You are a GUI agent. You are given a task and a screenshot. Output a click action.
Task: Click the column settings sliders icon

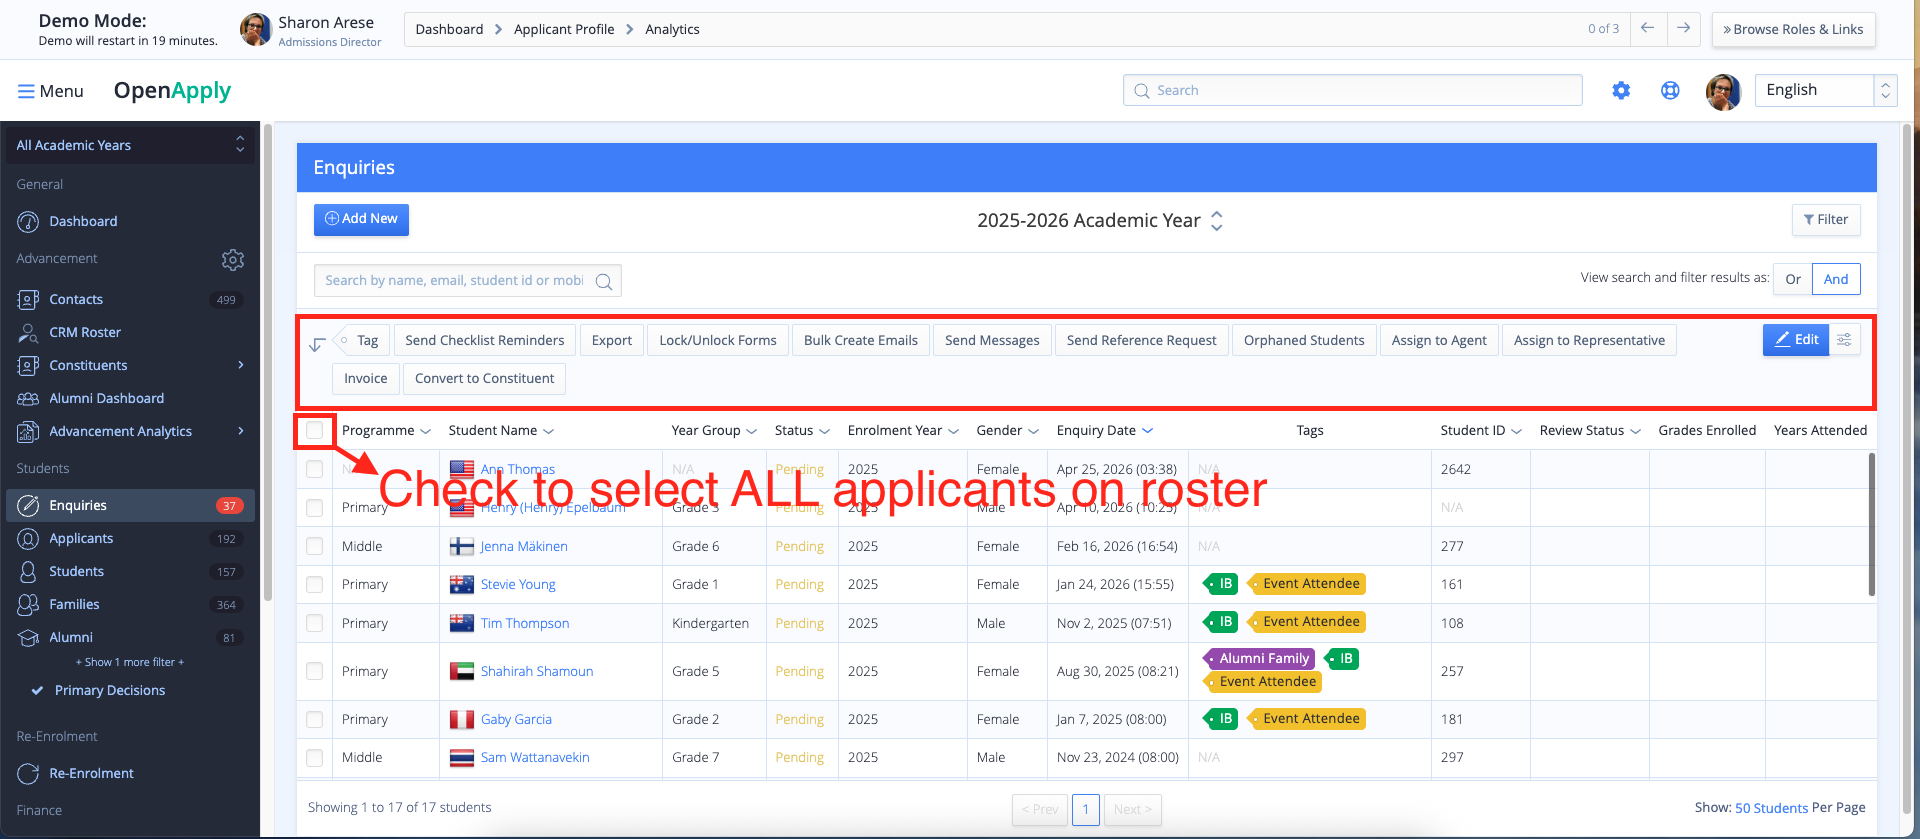pyautogui.click(x=1844, y=340)
